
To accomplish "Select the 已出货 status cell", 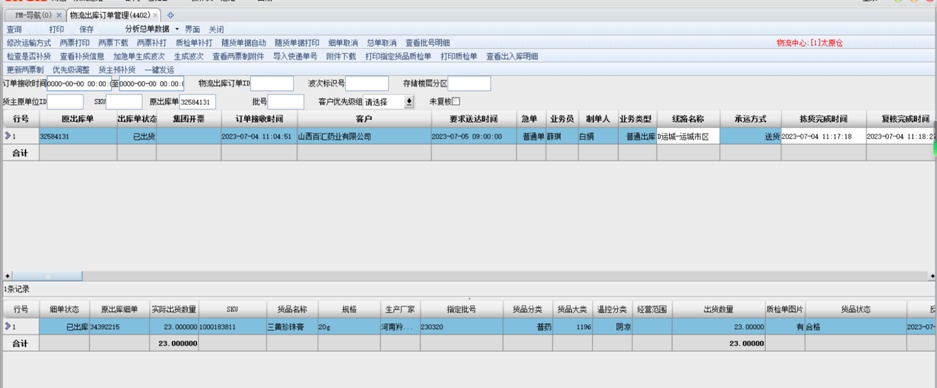I will [136, 136].
